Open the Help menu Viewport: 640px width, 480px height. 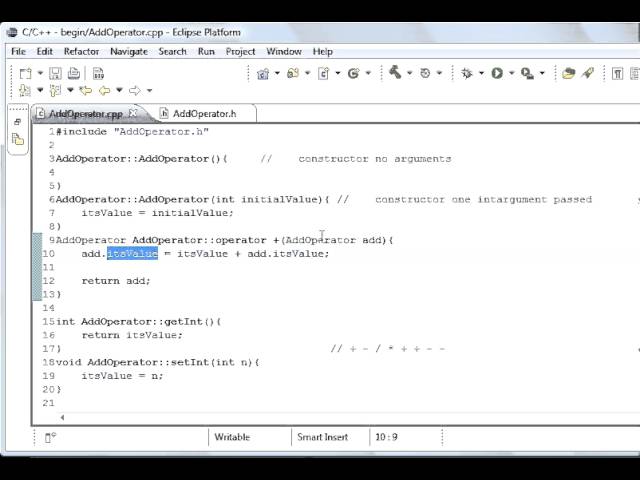322,51
